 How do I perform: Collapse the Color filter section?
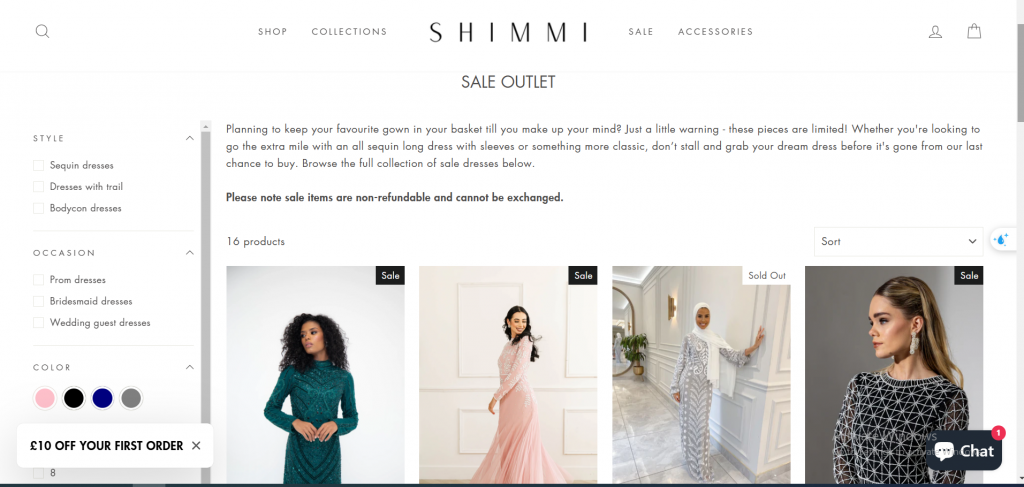189,367
